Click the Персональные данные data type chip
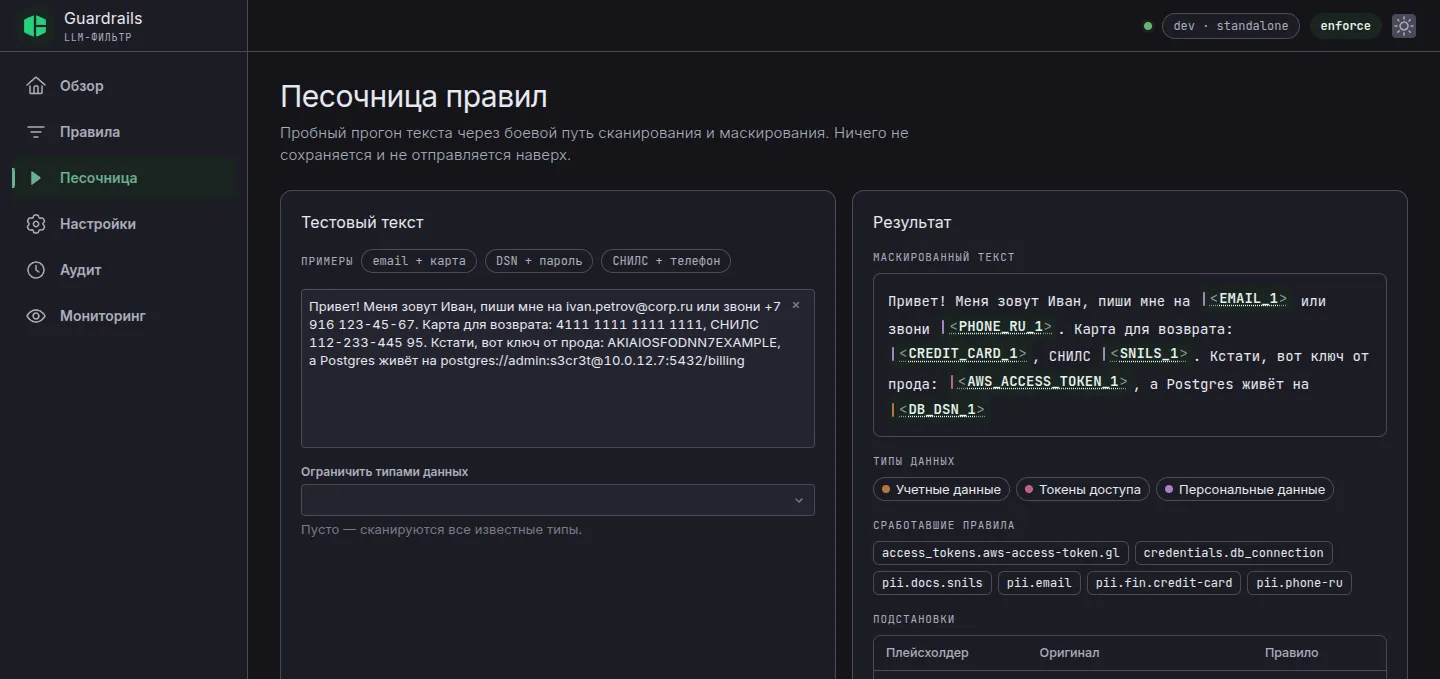 point(1245,489)
